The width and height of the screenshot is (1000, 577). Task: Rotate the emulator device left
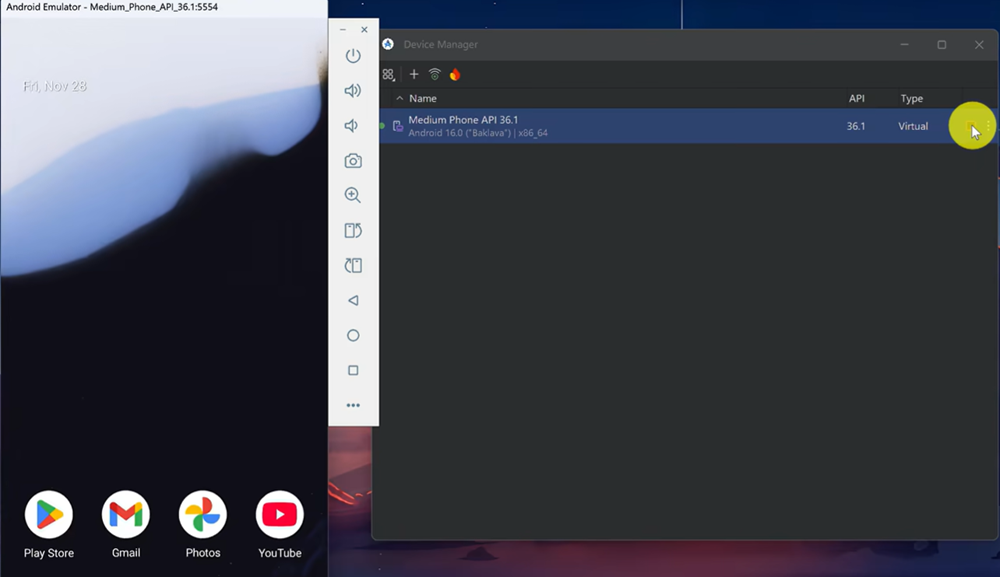[353, 231]
